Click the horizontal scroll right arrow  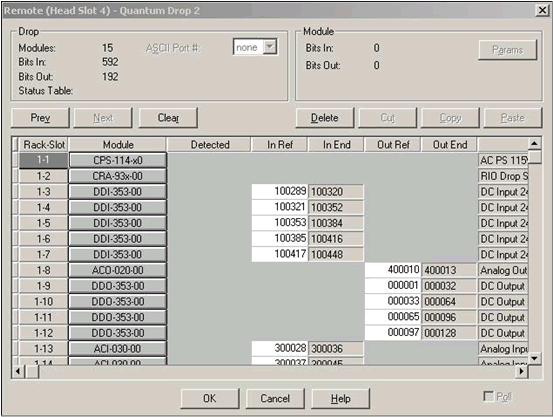(x=522, y=371)
